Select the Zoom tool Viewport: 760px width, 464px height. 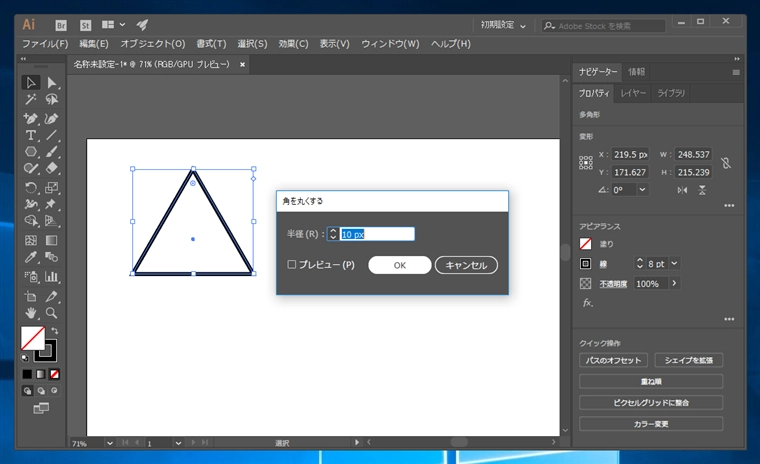(x=51, y=313)
